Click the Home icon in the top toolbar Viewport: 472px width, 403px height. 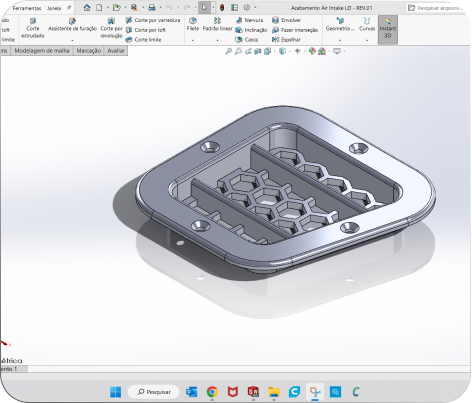(x=87, y=7)
